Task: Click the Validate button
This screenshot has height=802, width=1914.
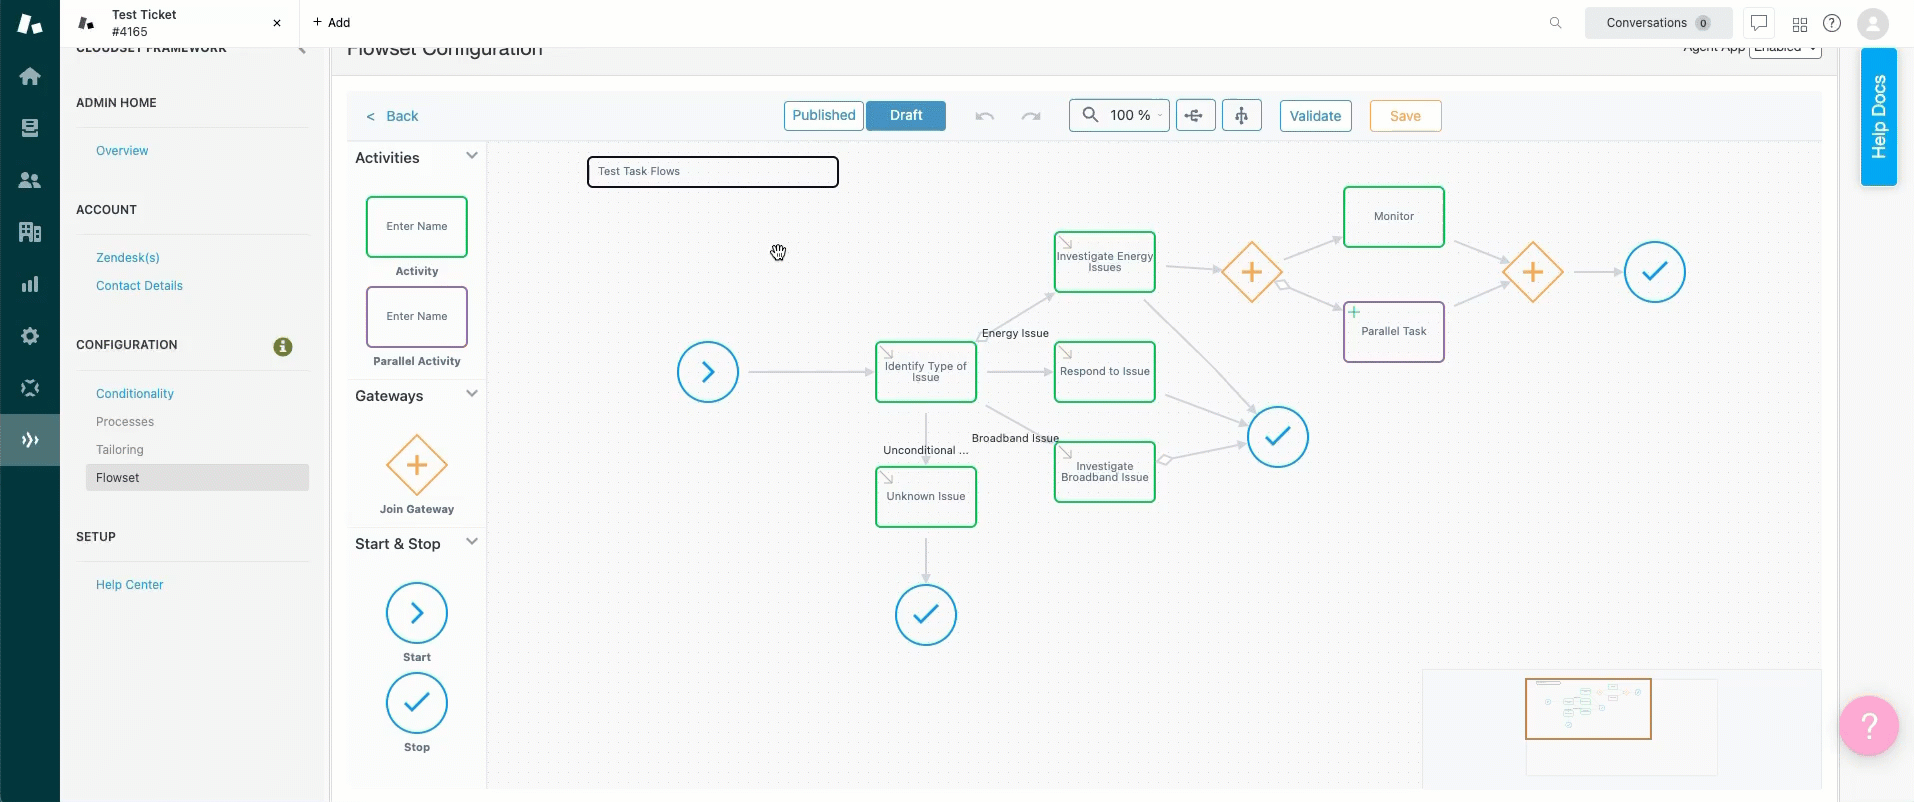Action: [1315, 116]
